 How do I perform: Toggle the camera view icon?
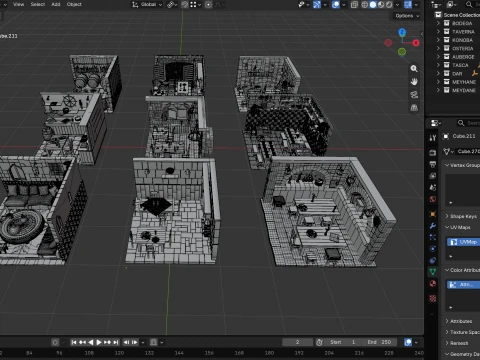pos(414,95)
